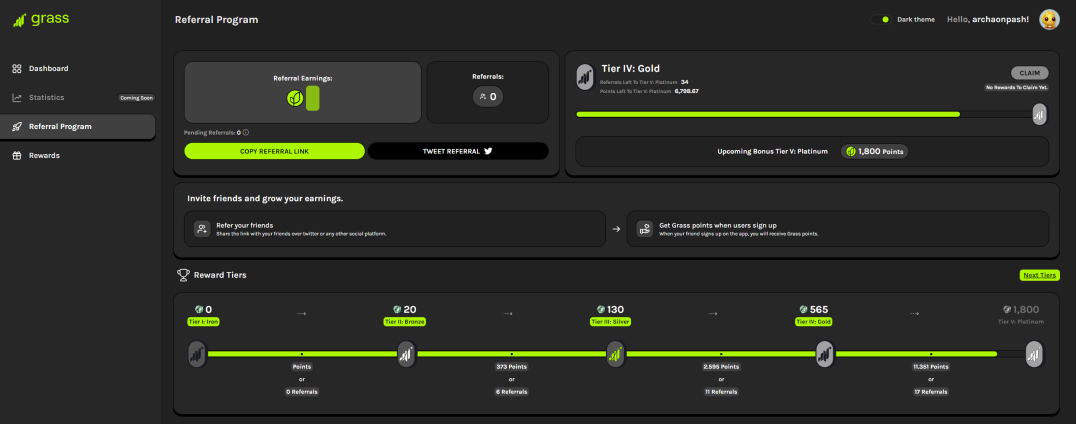
Task: Click the Reward Tiers trophy icon
Action: coord(183,275)
